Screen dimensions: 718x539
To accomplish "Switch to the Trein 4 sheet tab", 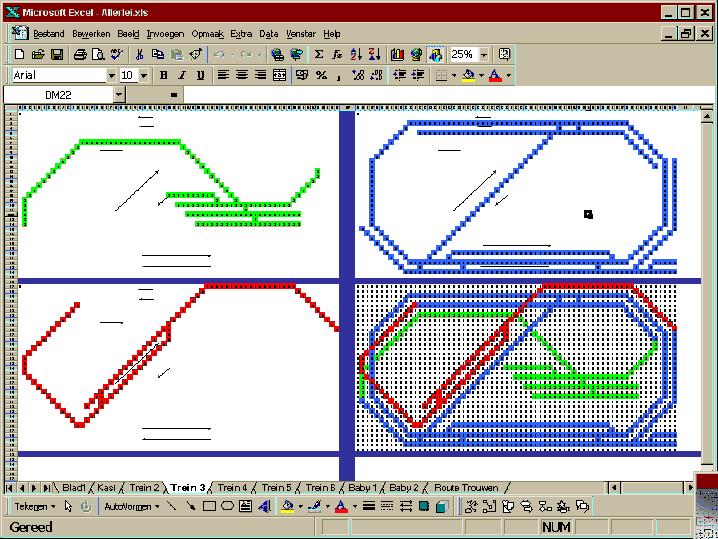I will pyautogui.click(x=232, y=488).
